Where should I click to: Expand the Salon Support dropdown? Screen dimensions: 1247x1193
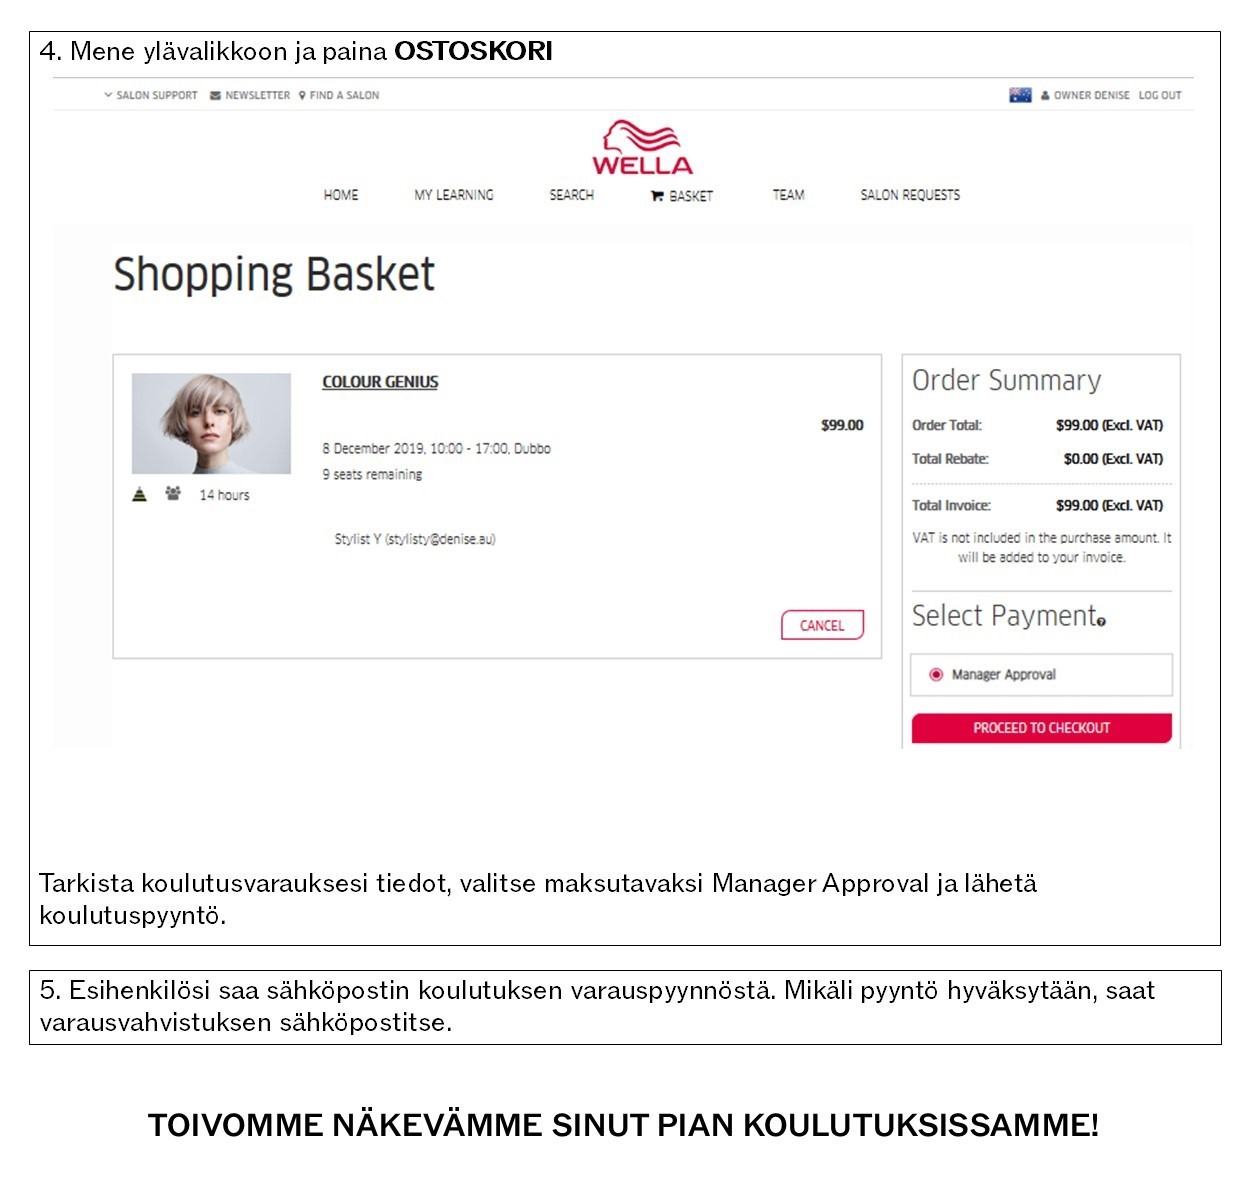(x=151, y=96)
